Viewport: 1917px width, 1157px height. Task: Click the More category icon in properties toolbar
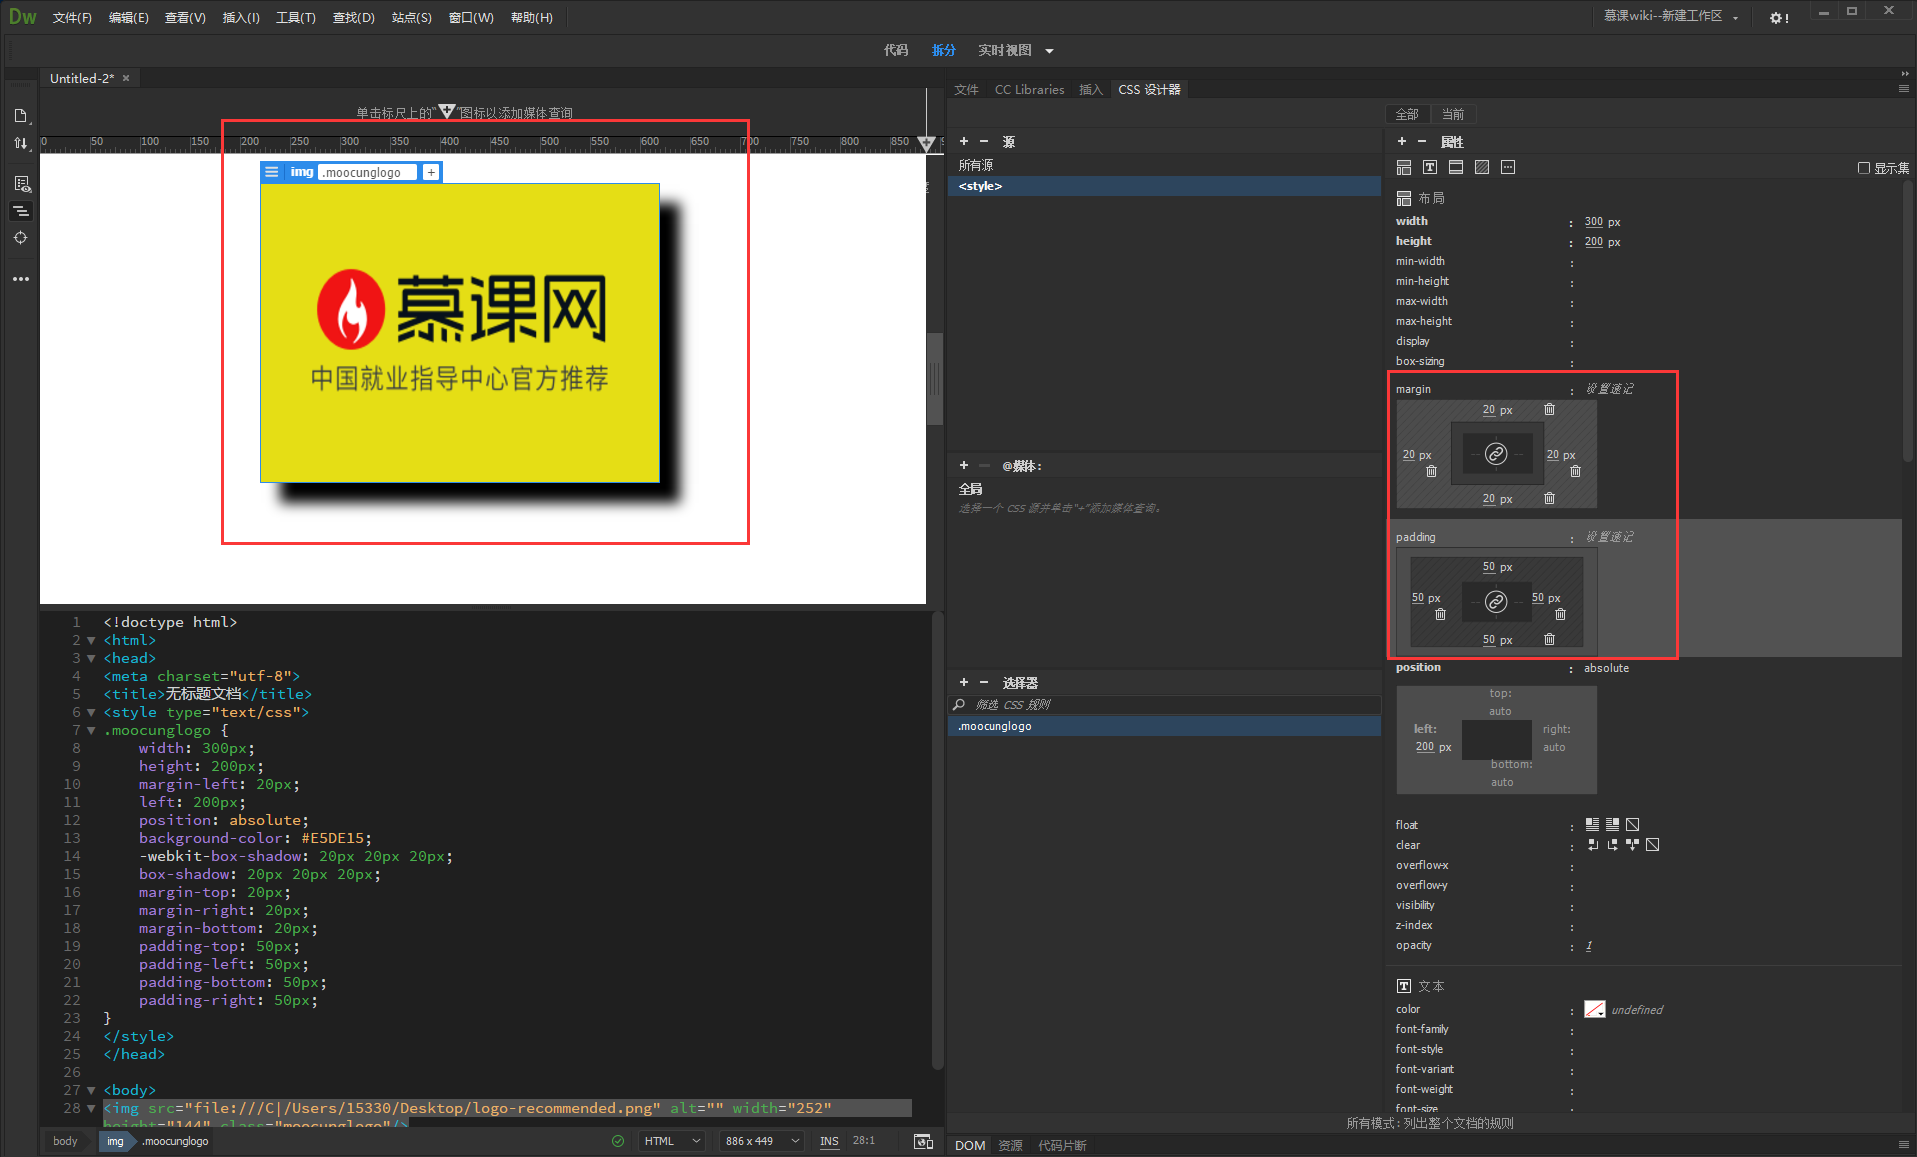(x=1508, y=167)
